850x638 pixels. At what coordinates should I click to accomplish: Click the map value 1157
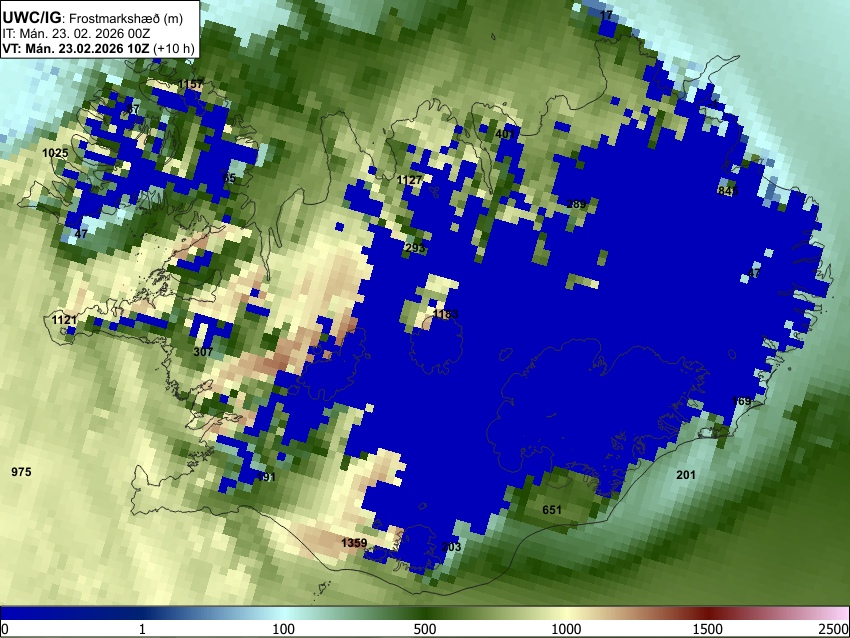pyautogui.click(x=190, y=84)
